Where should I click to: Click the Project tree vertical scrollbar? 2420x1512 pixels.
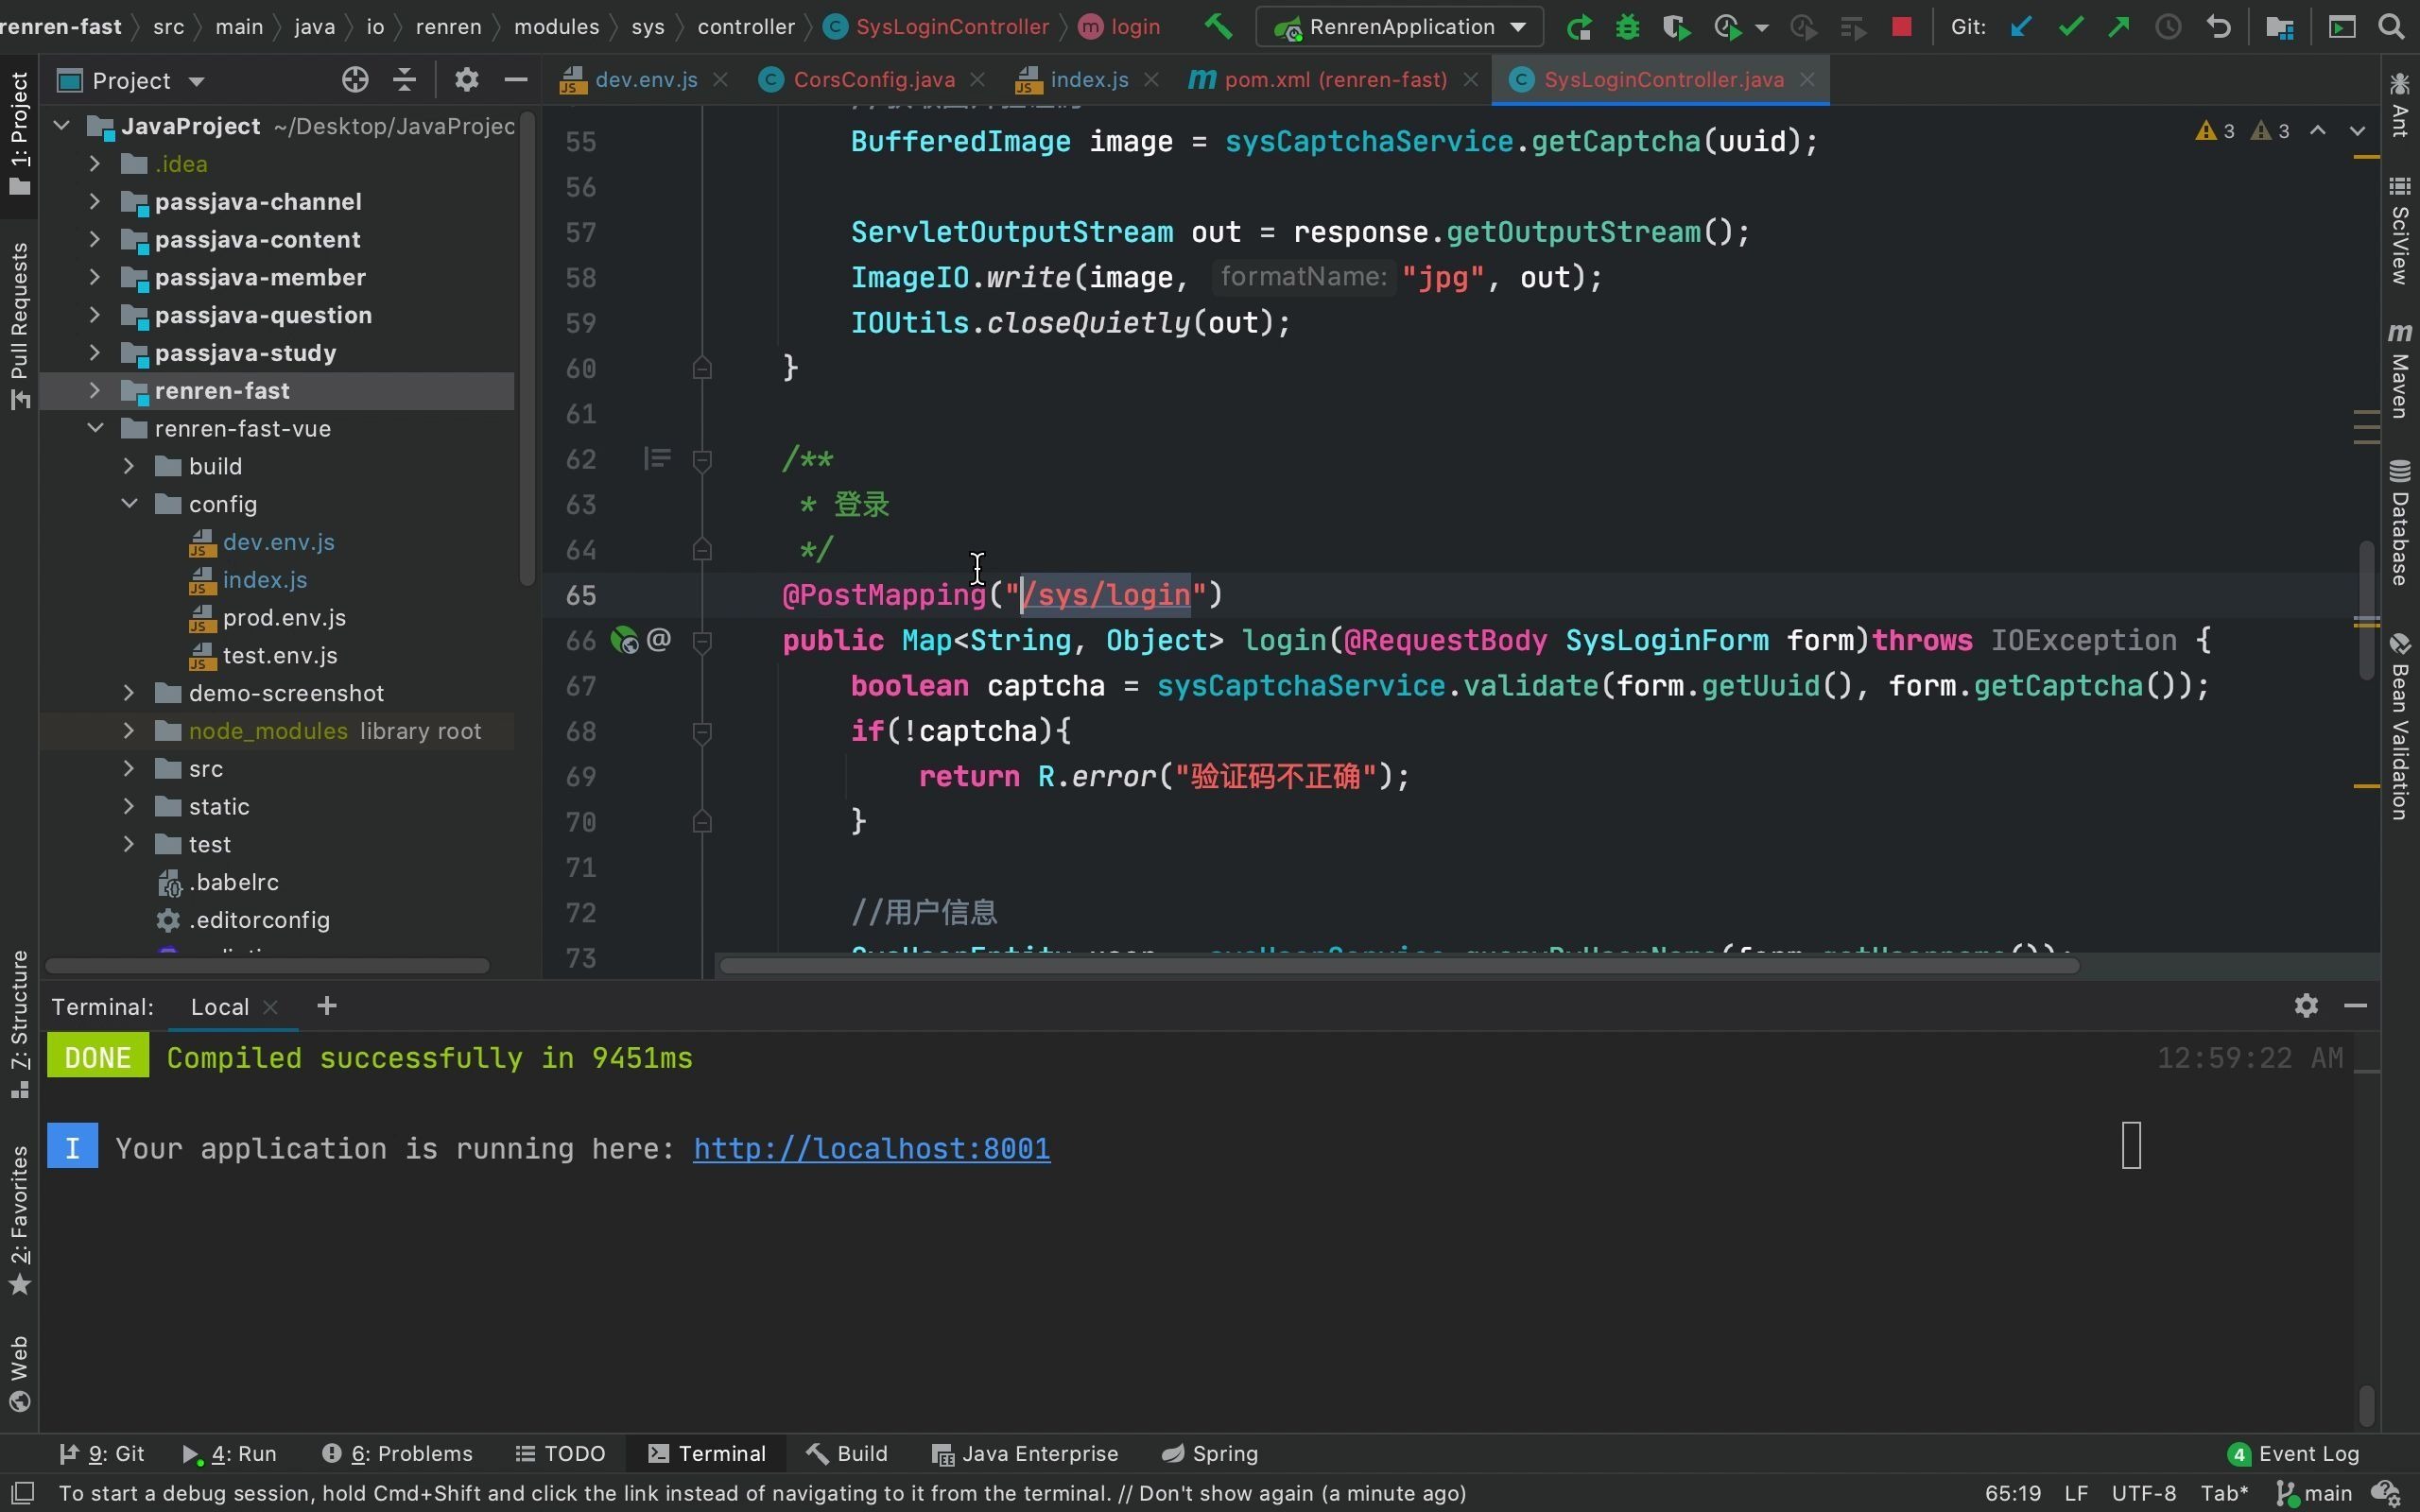tap(527, 350)
